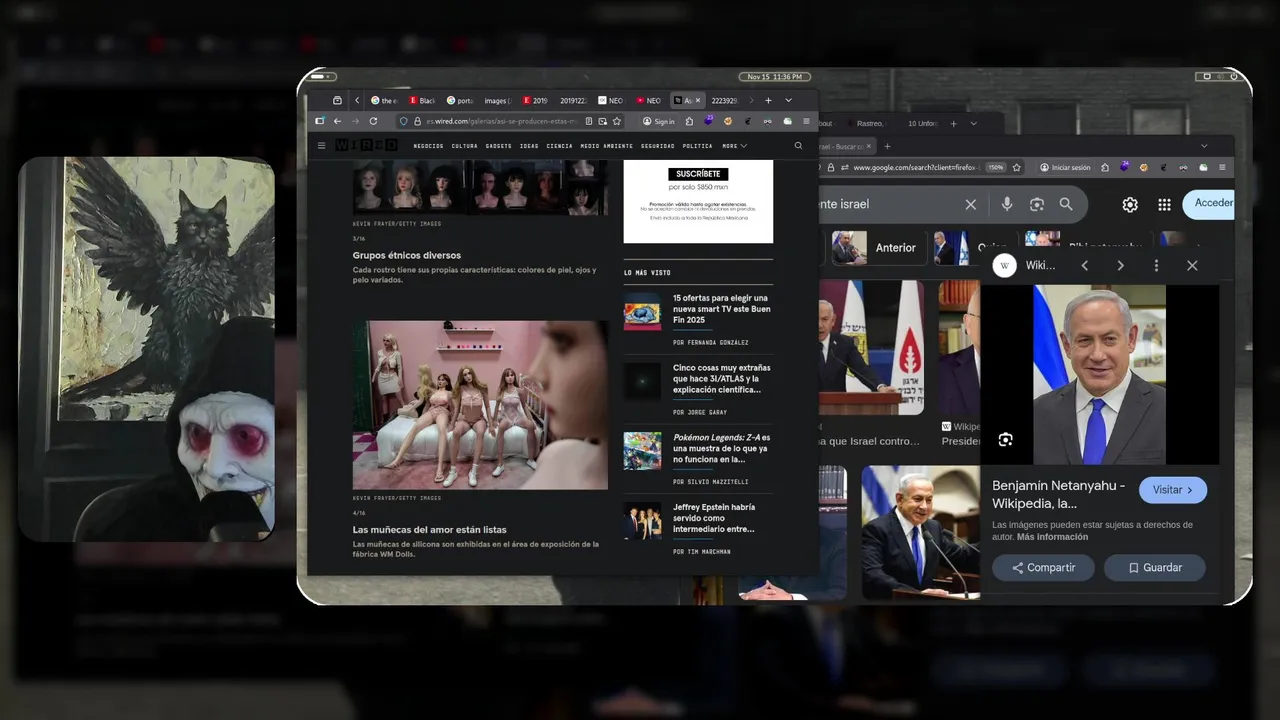Click the Google search magnifier button
Screen dimensions: 1280x720
[x=1066, y=204]
